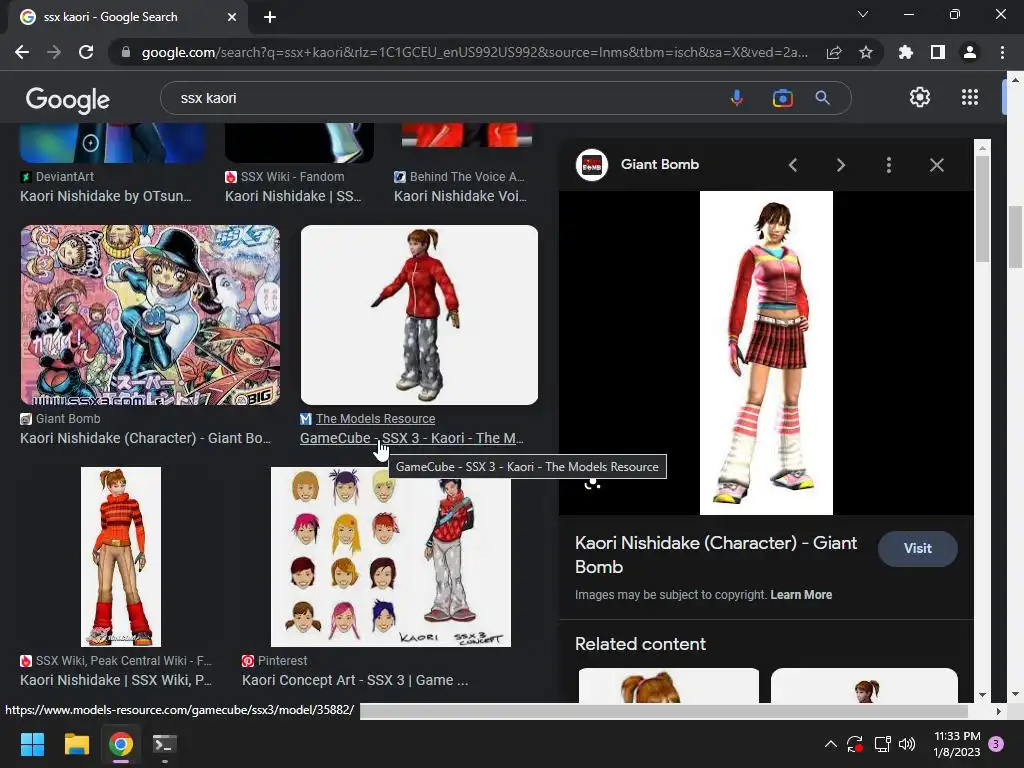
Task: Open Kaori Nishidake (Character) - Giant Bomb title
Action: click(716, 554)
